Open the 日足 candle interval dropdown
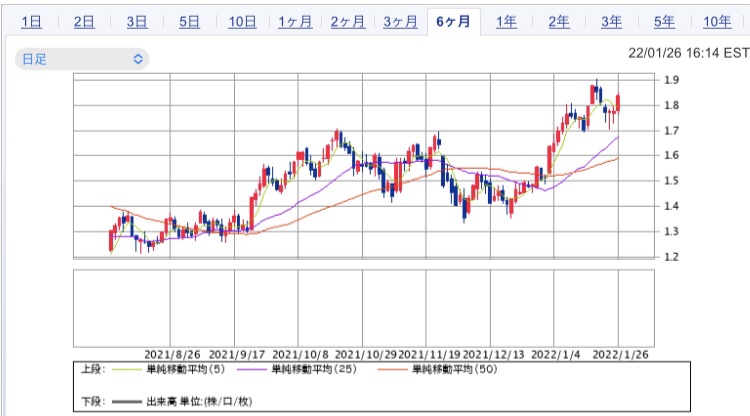Viewport: 750px width, 416px height. point(82,60)
